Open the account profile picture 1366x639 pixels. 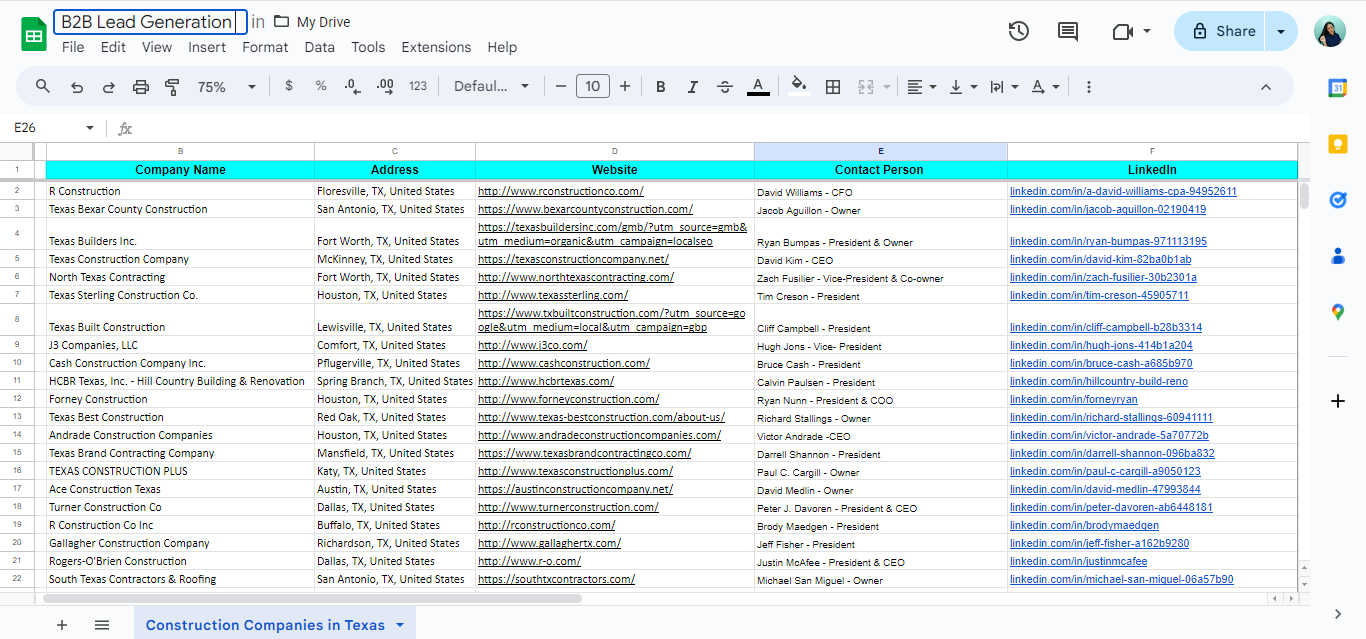coord(1330,32)
